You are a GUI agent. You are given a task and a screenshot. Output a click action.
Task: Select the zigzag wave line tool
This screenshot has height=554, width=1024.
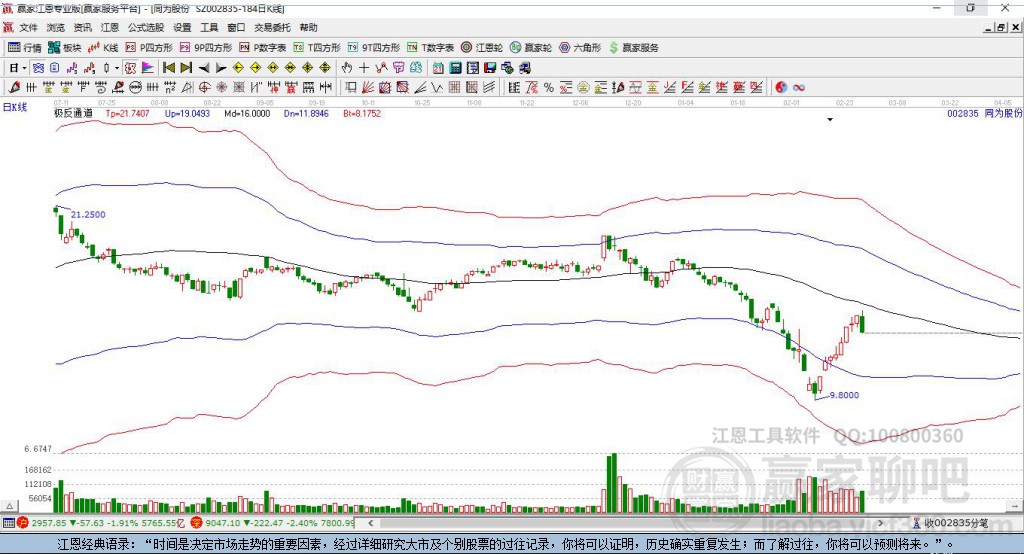click(436, 88)
